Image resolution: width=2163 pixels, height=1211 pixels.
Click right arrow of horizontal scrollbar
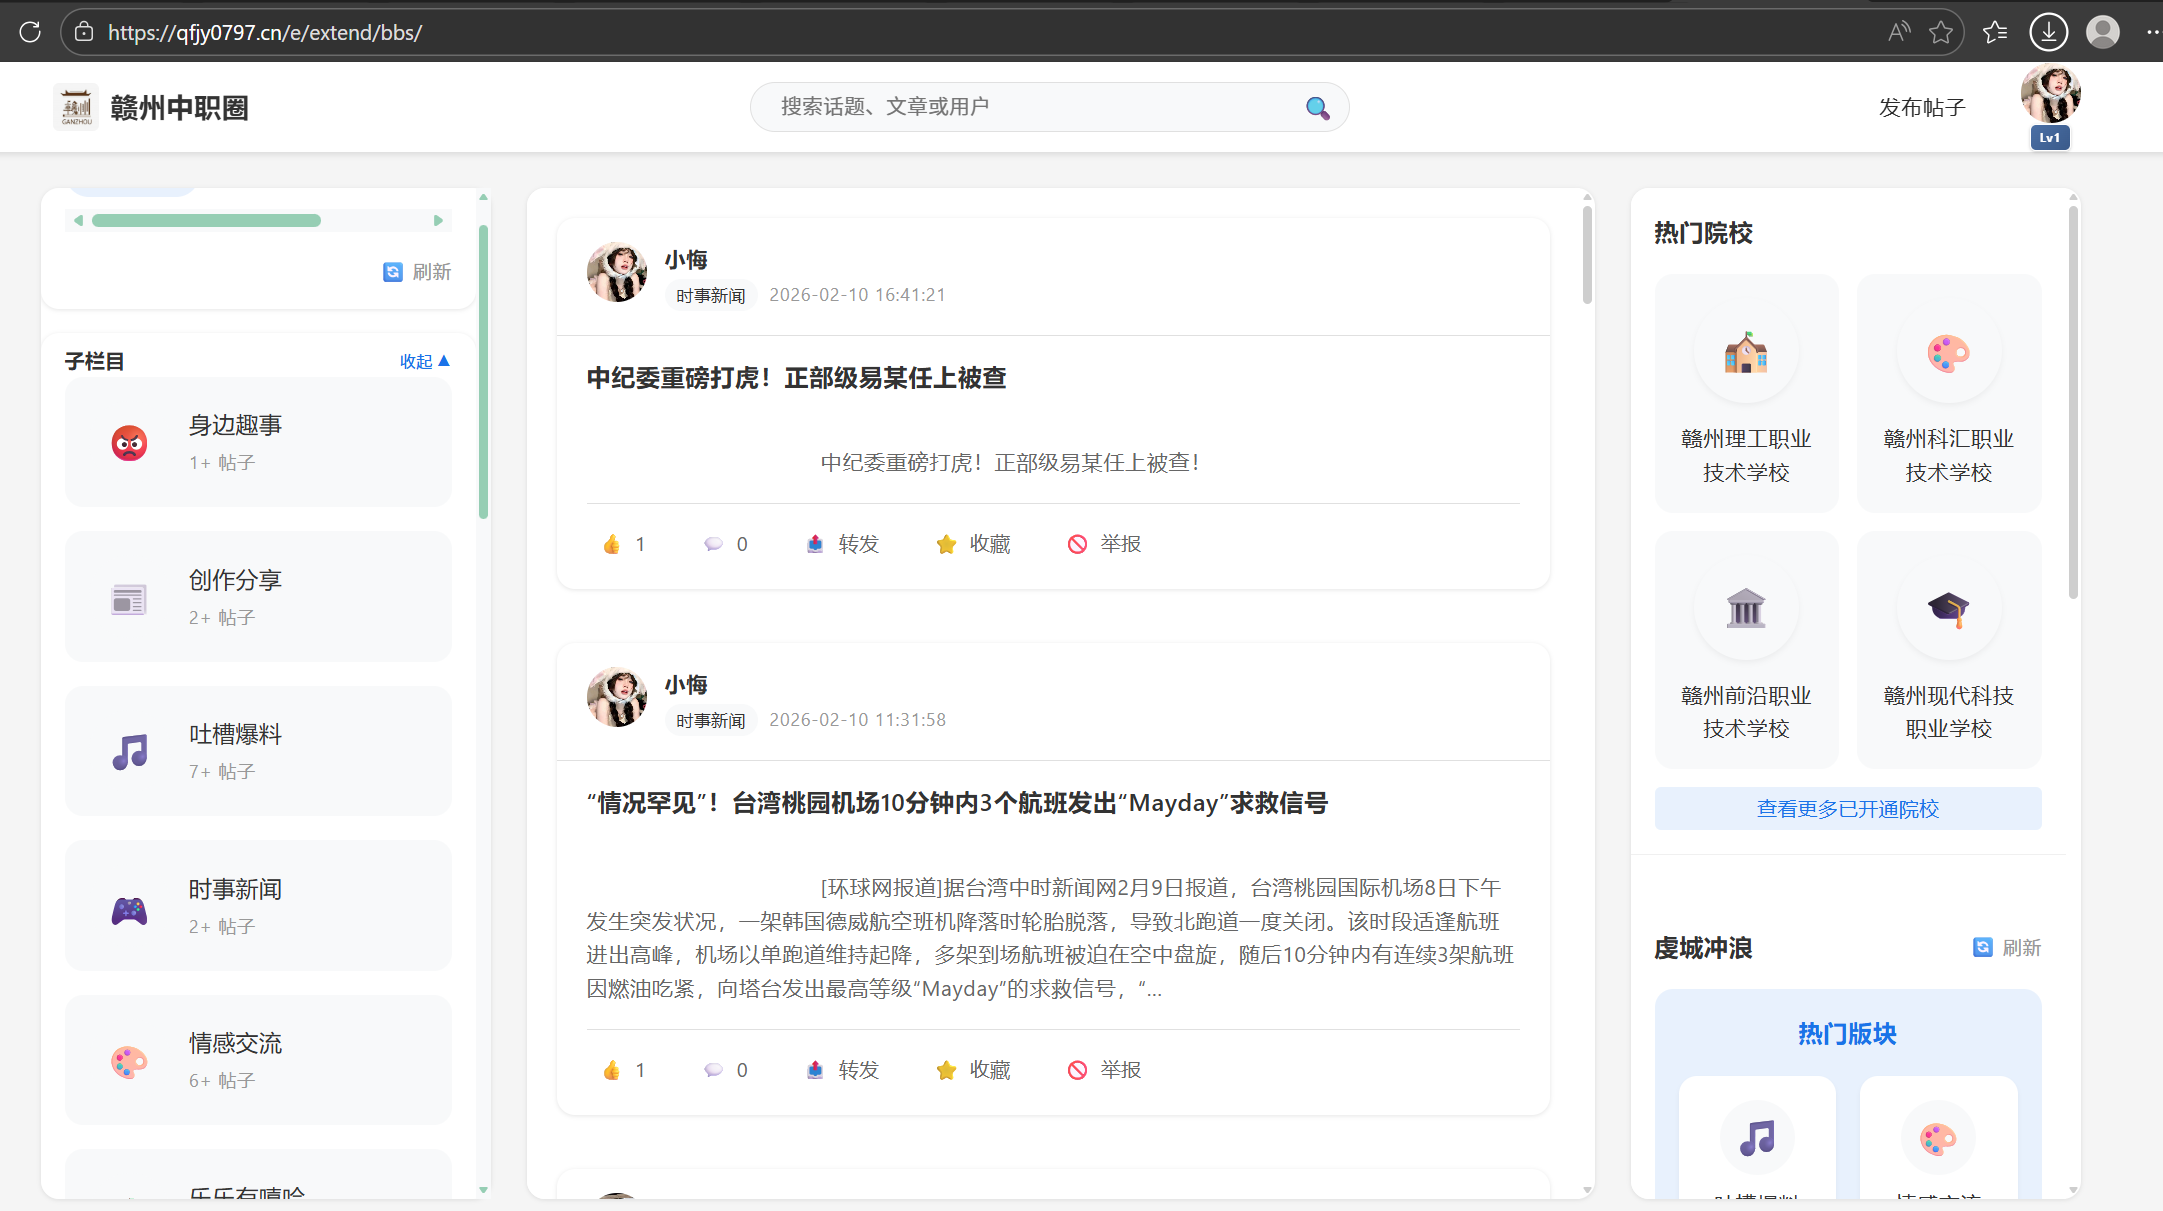point(438,220)
